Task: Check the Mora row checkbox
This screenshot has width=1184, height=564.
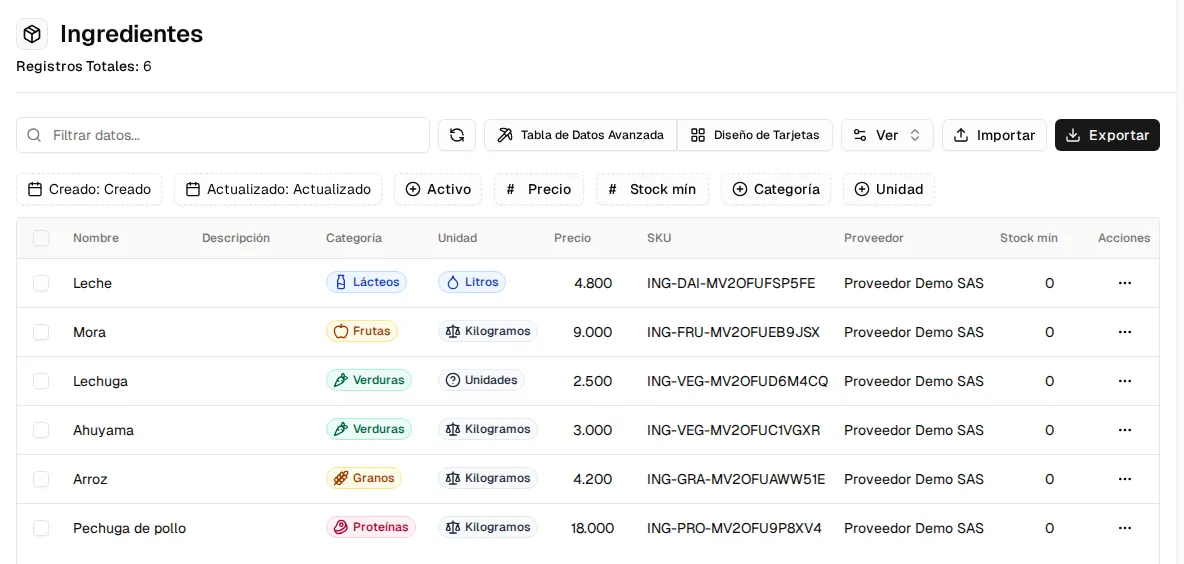Action: point(41,332)
